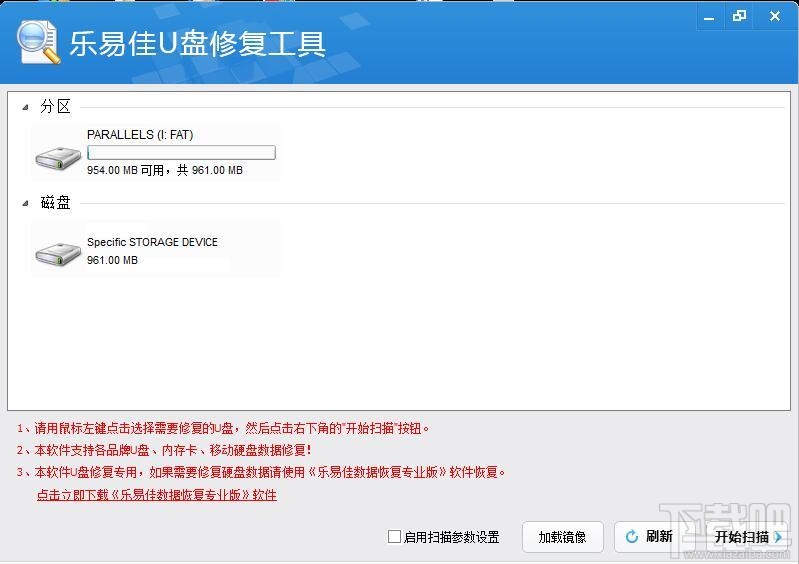
Task: Click instruction line 2 about 内存卡
Action: pos(164,450)
